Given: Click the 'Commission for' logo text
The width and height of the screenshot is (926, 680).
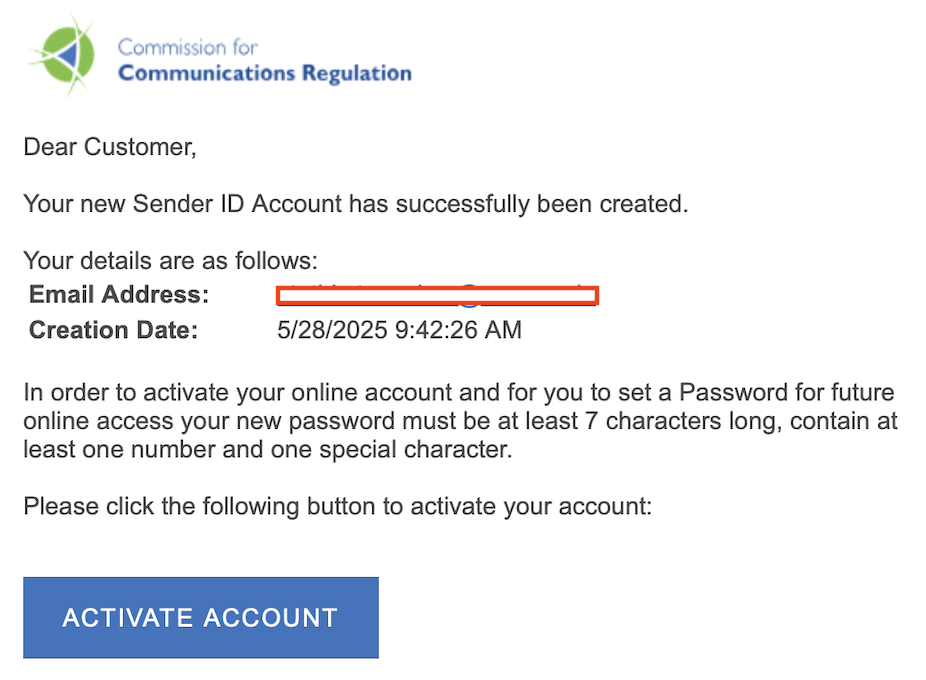Looking at the screenshot, I should tap(188, 47).
